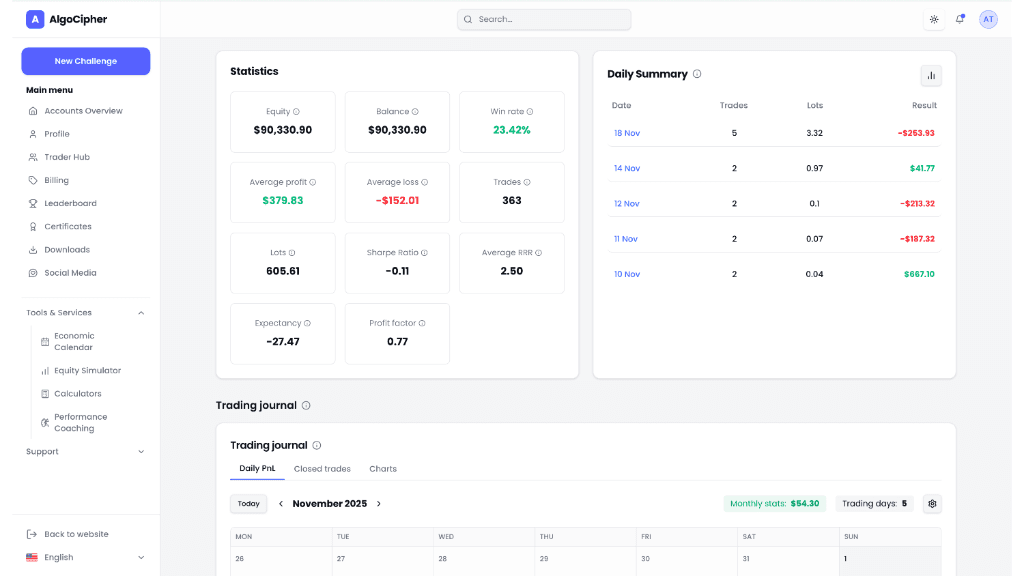This screenshot has width=1024, height=576.
Task: Click the Search input field
Action: point(544,19)
